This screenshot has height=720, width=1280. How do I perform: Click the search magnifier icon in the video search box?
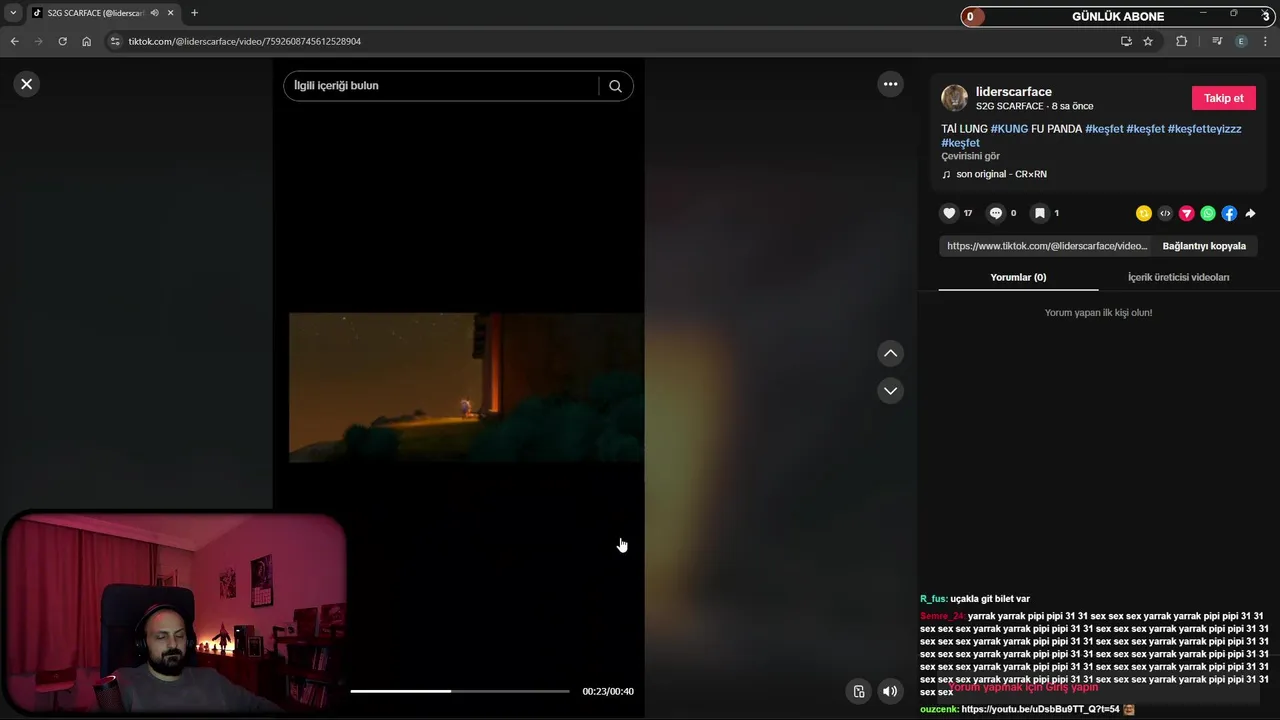pos(615,86)
